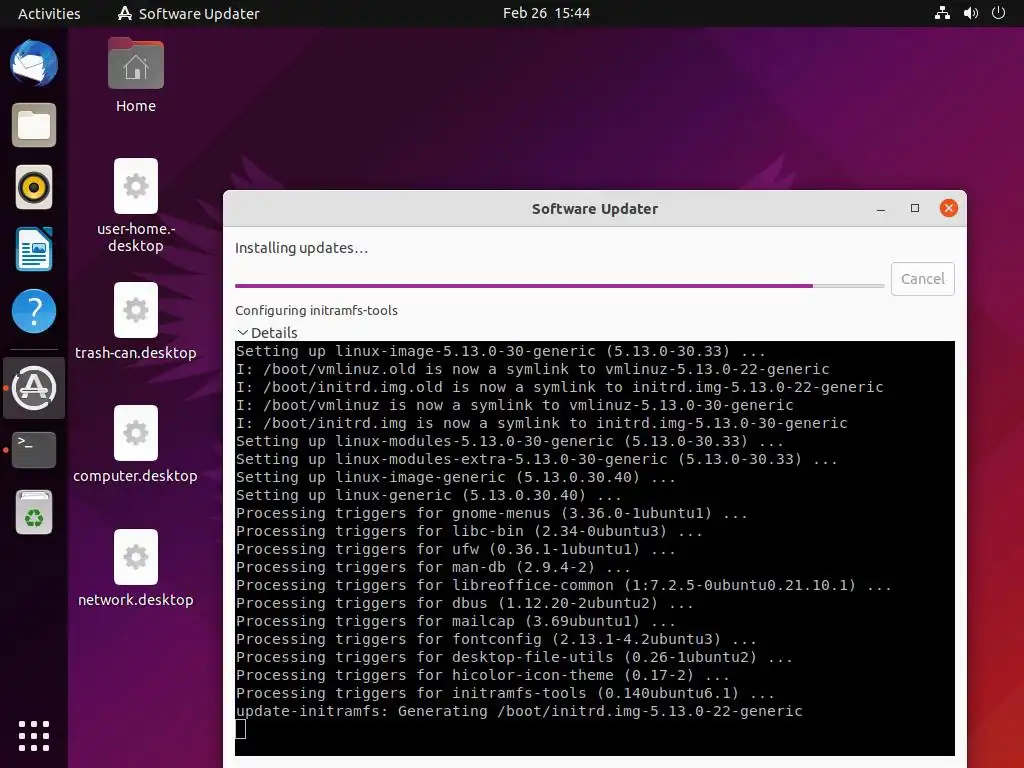Click the Software Updater title bar

594,209
